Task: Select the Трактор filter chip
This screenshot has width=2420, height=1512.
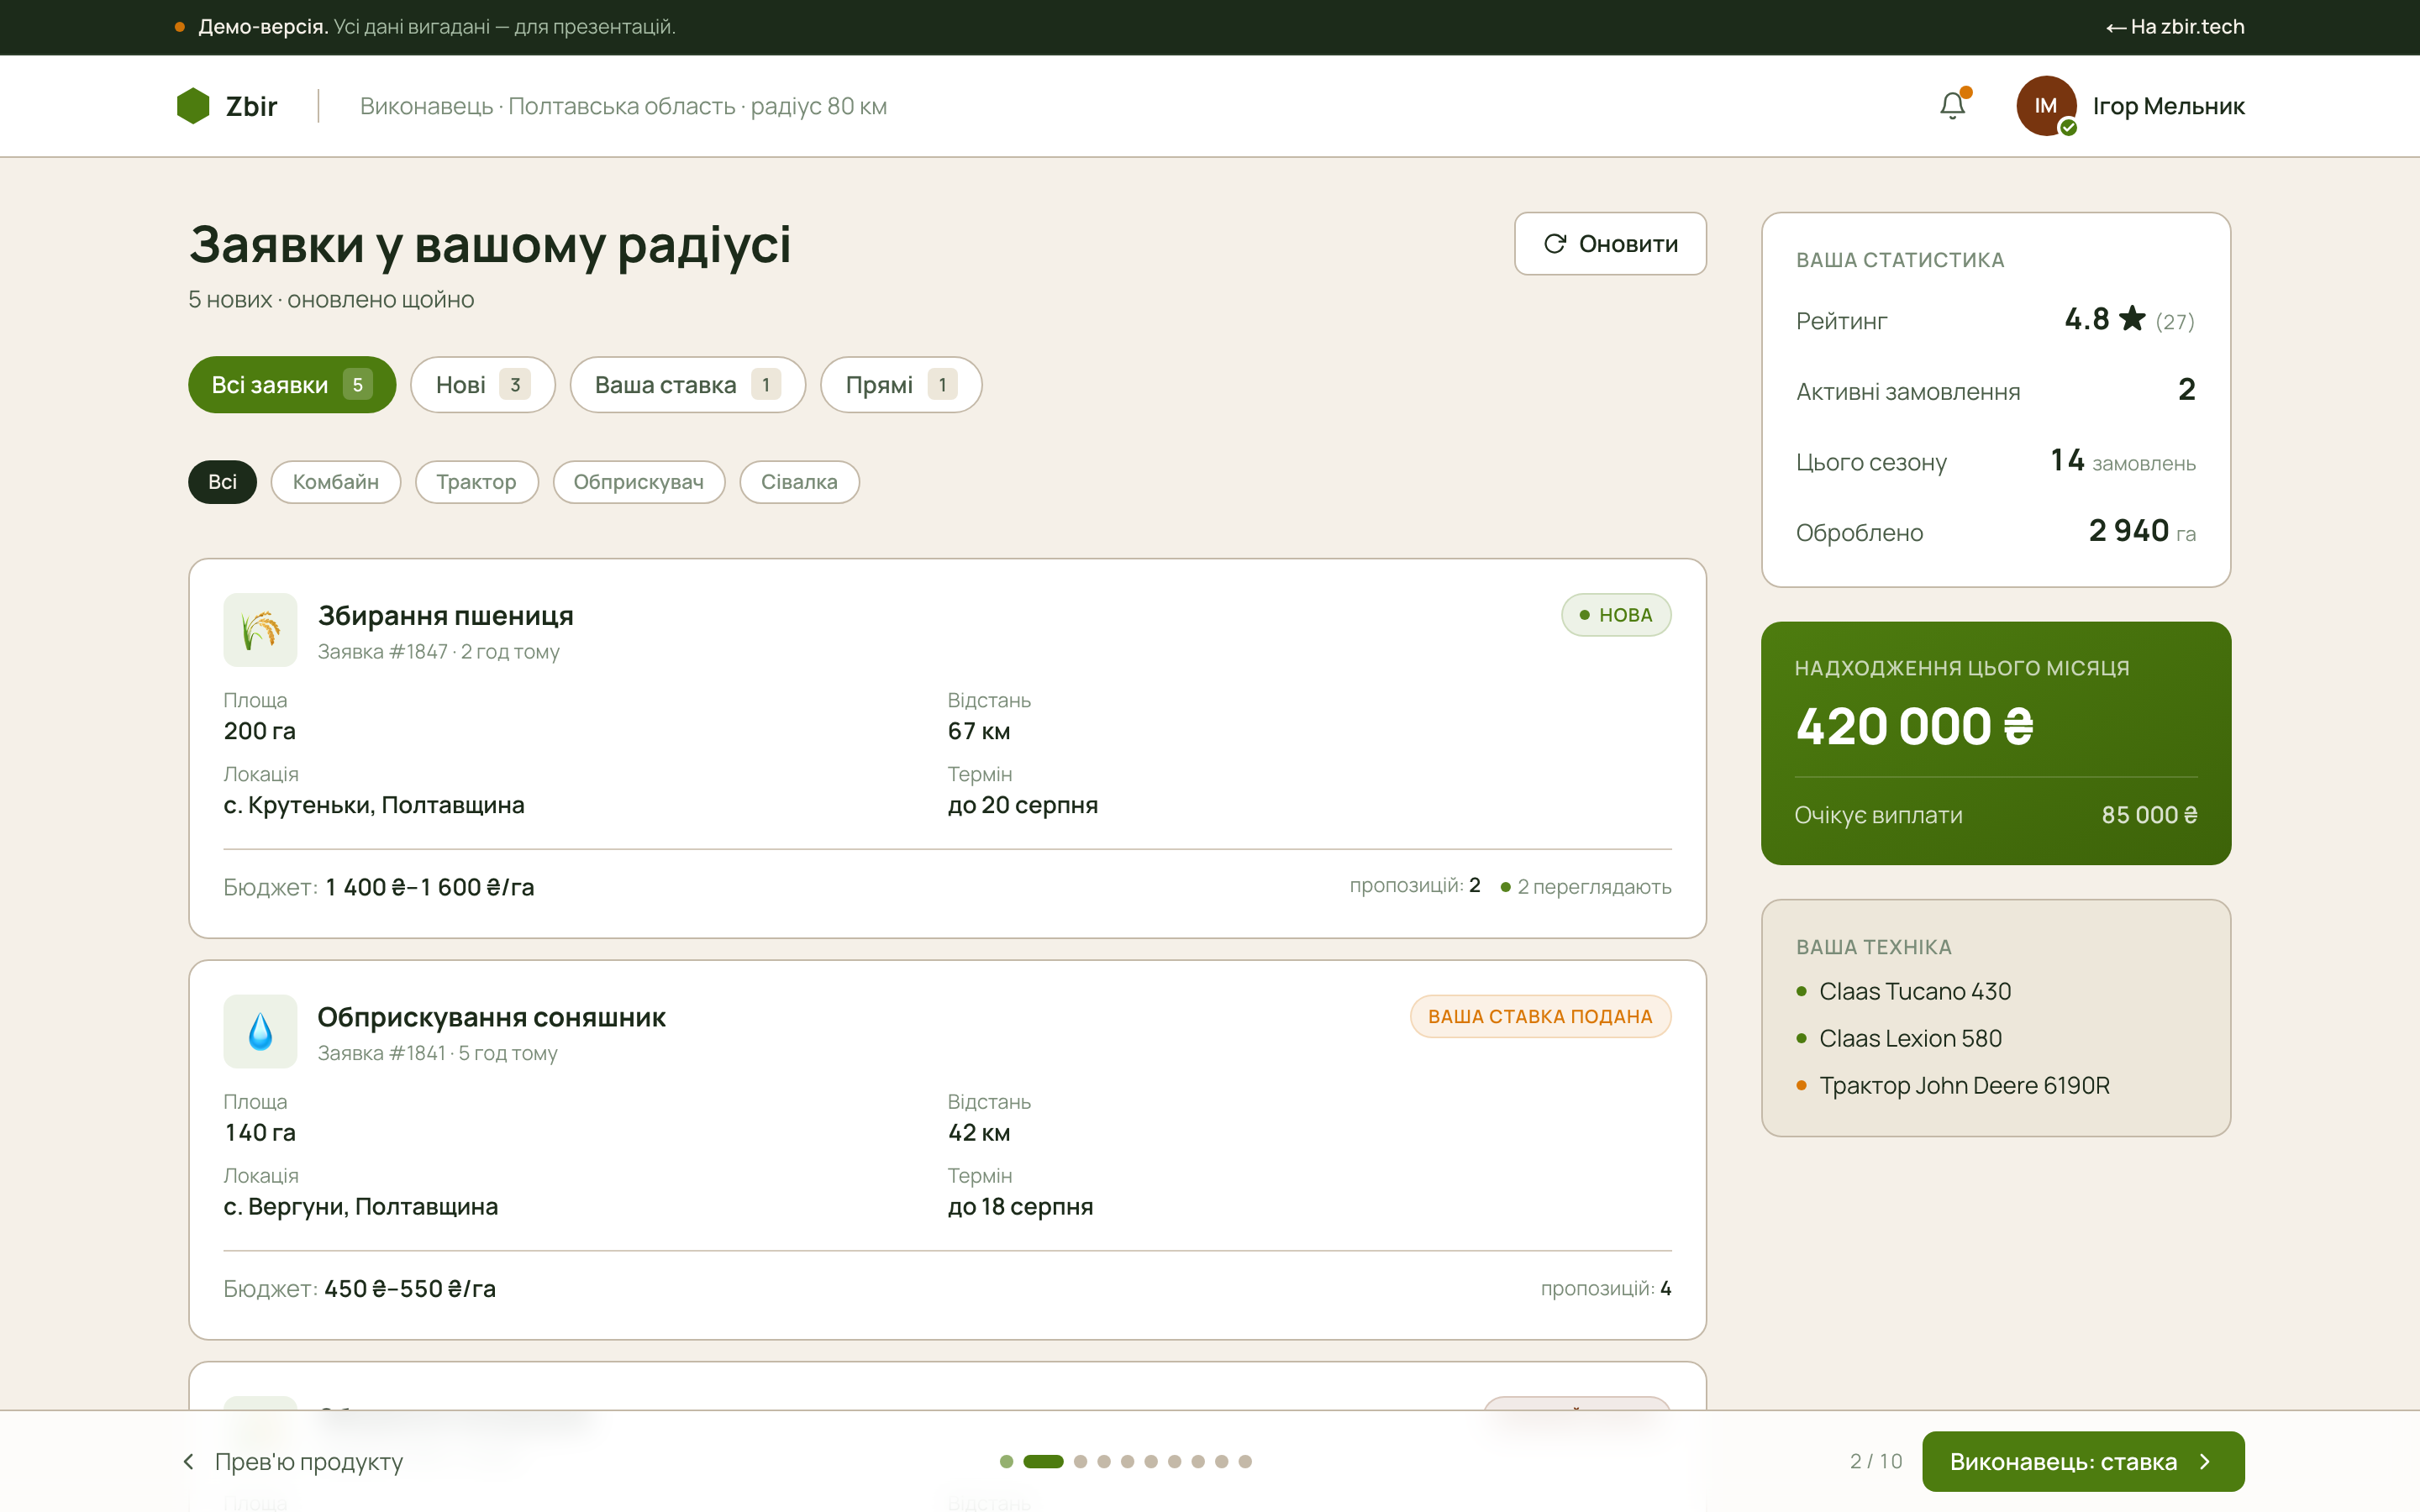Action: click(476, 482)
